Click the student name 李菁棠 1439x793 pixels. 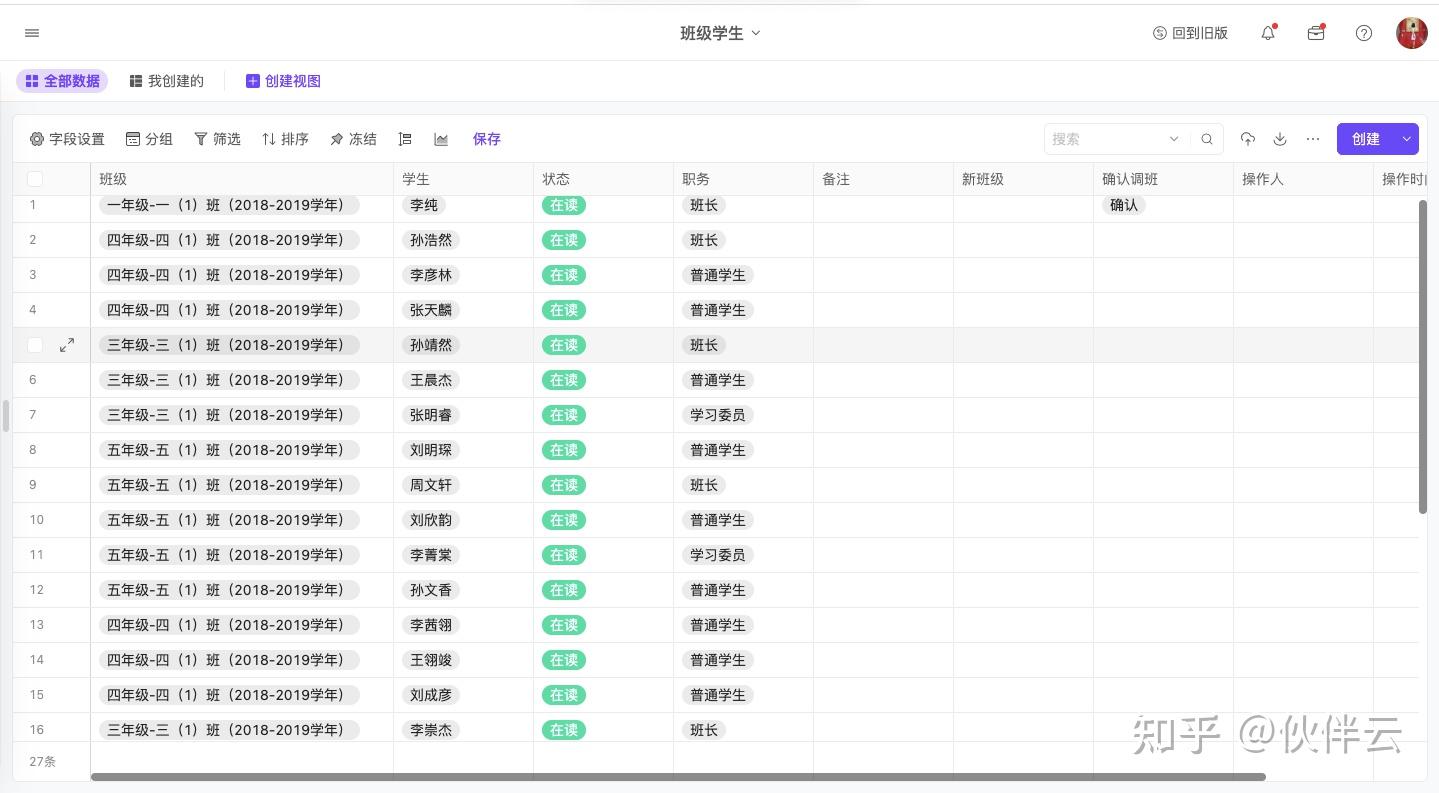pyautogui.click(x=431, y=555)
